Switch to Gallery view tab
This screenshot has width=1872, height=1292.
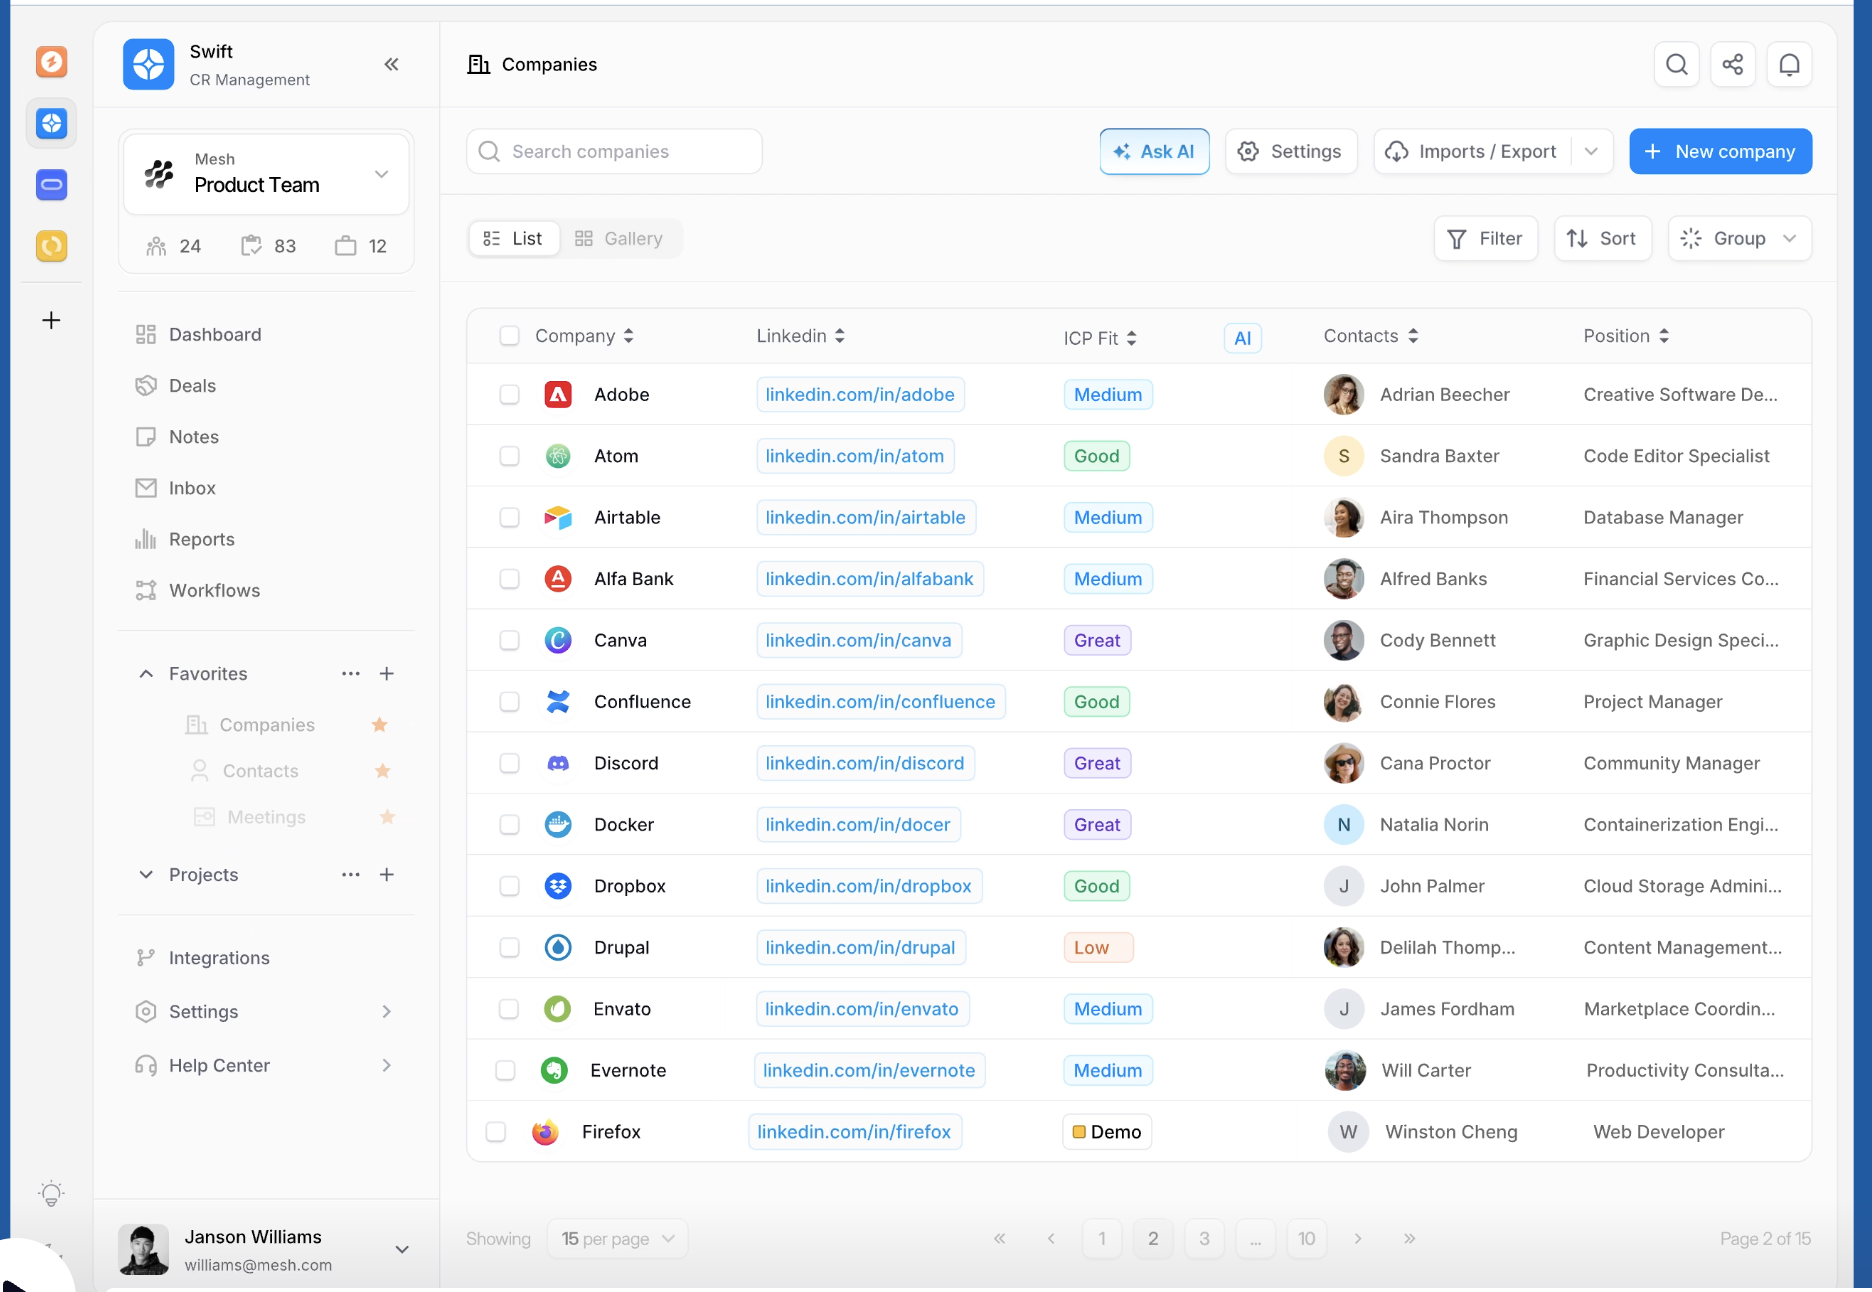(x=619, y=239)
